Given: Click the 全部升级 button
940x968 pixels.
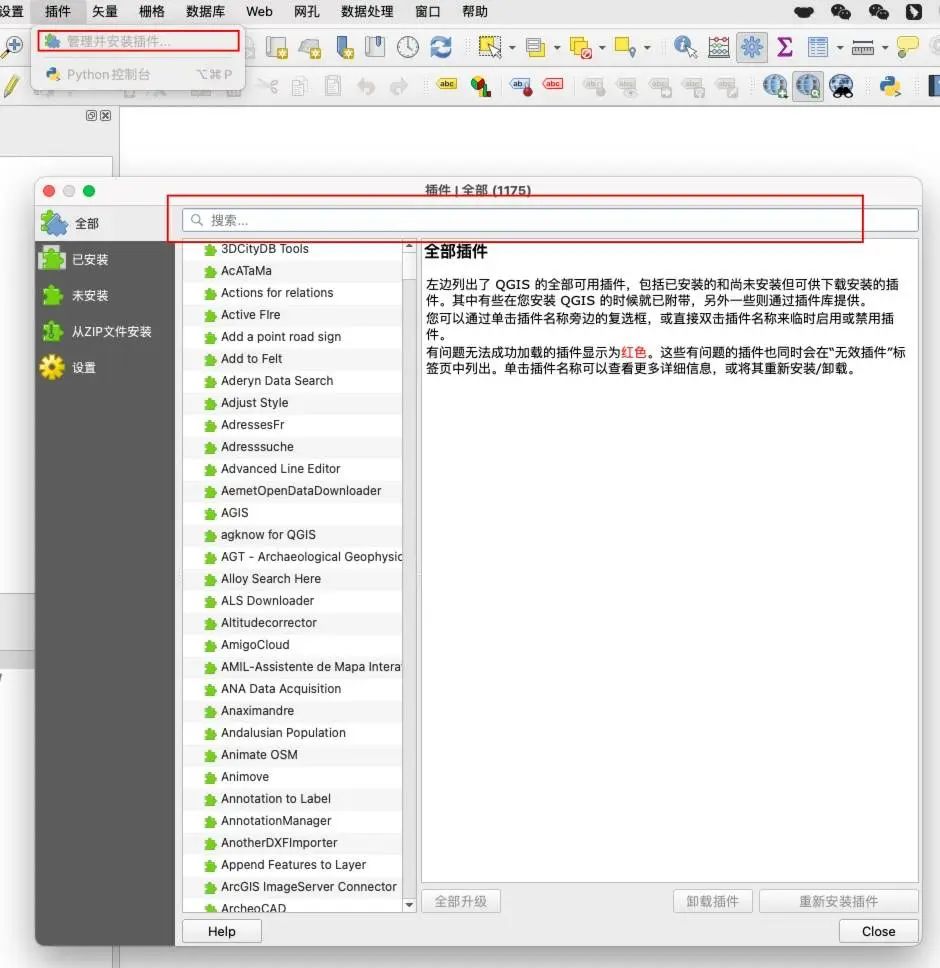Looking at the screenshot, I should 460,901.
